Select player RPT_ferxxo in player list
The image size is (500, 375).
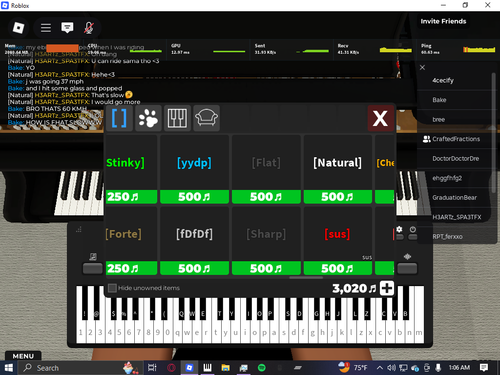(x=455, y=237)
